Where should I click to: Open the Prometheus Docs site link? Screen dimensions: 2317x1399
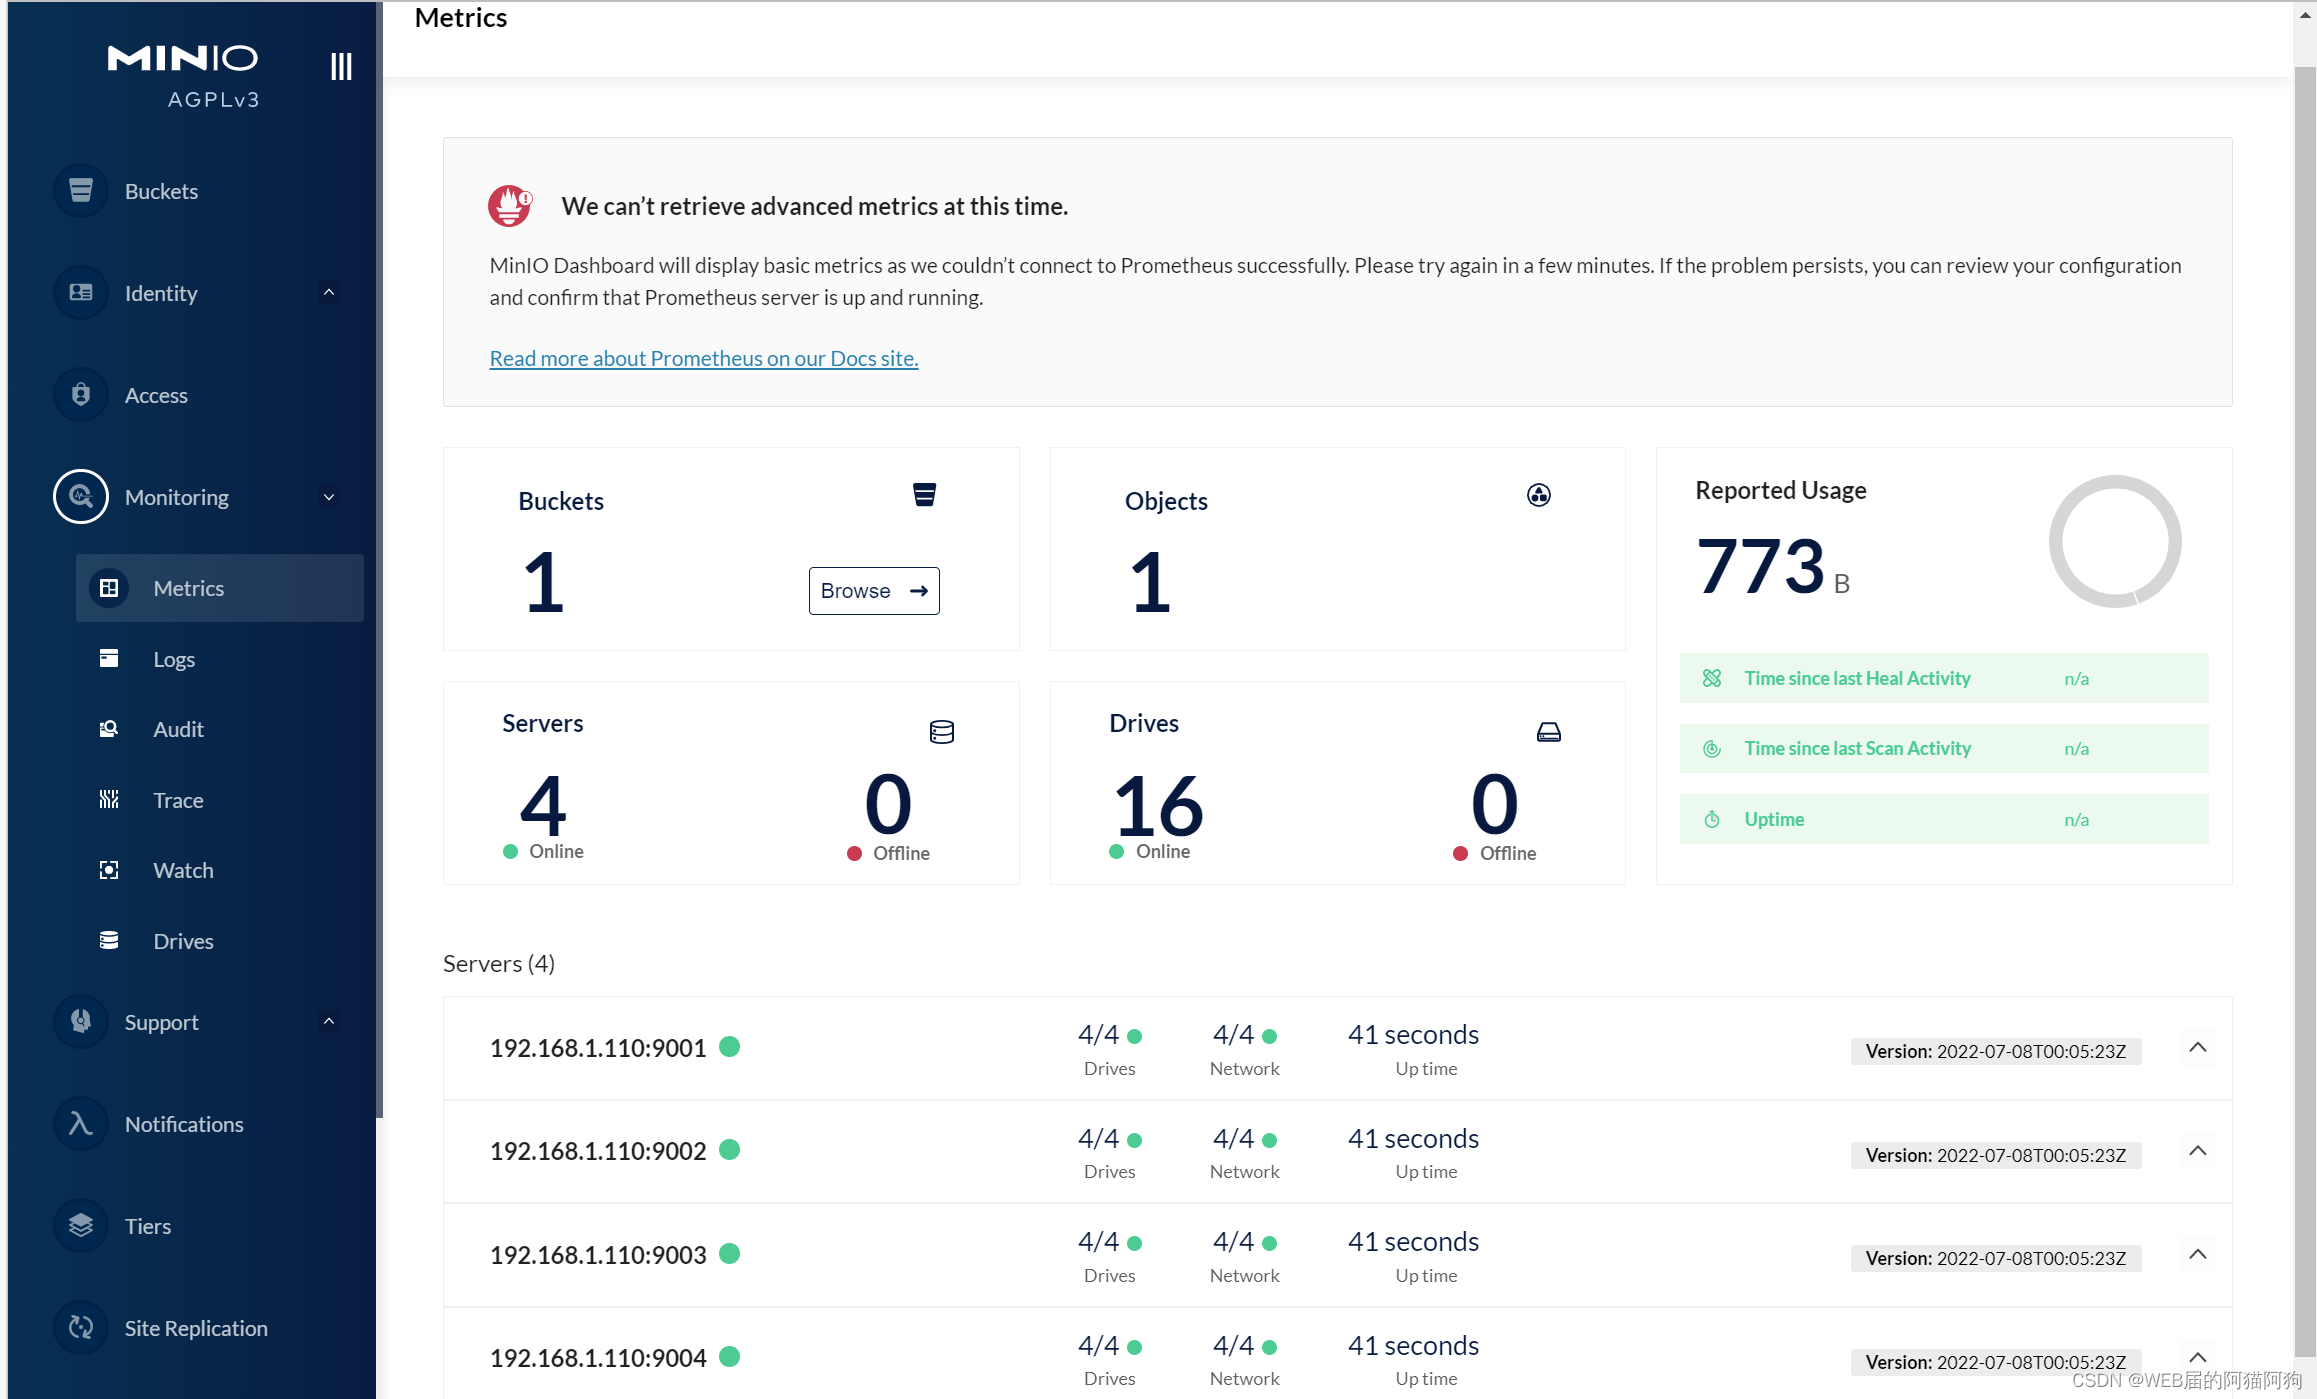pos(704,358)
